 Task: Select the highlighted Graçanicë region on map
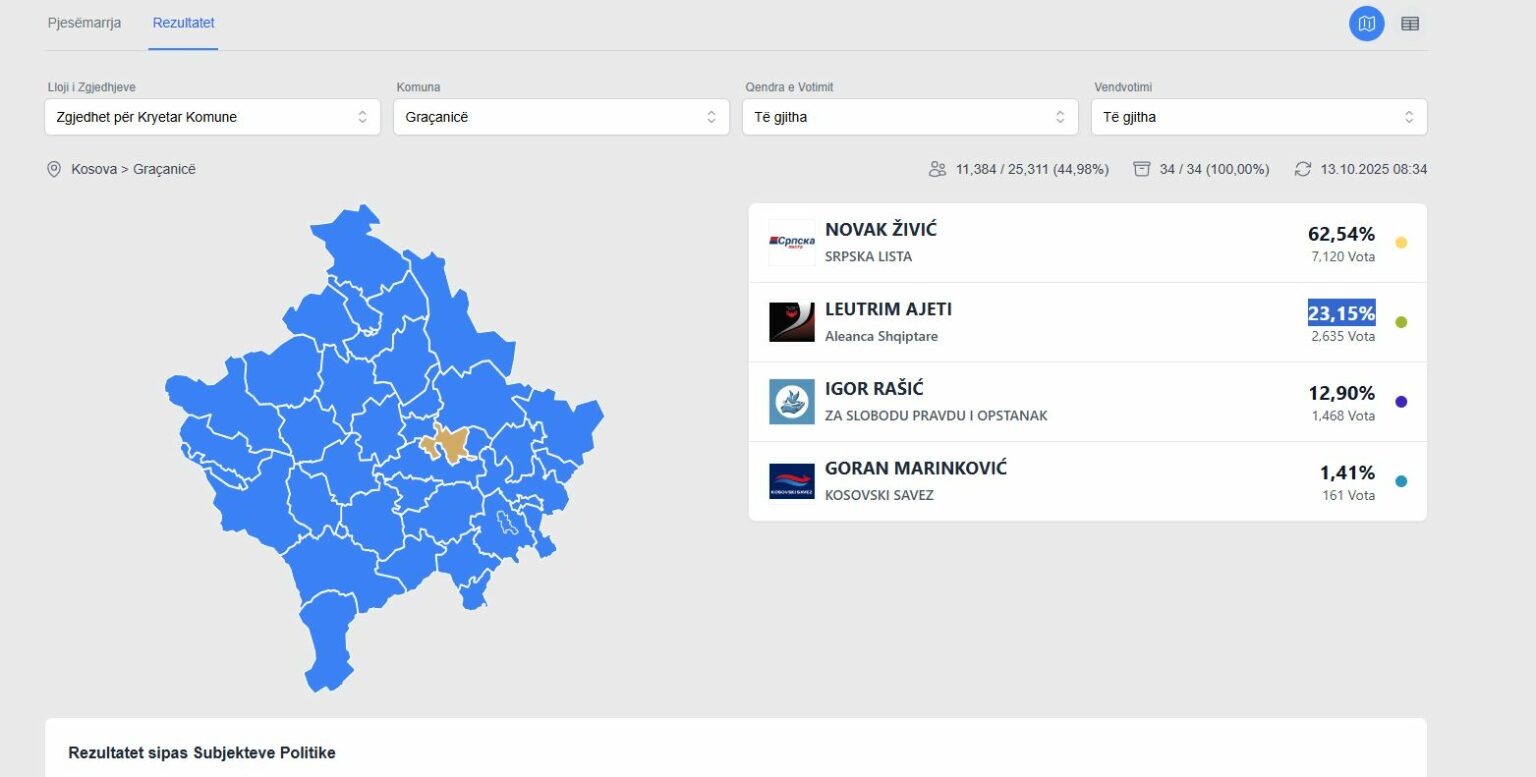[x=445, y=443]
